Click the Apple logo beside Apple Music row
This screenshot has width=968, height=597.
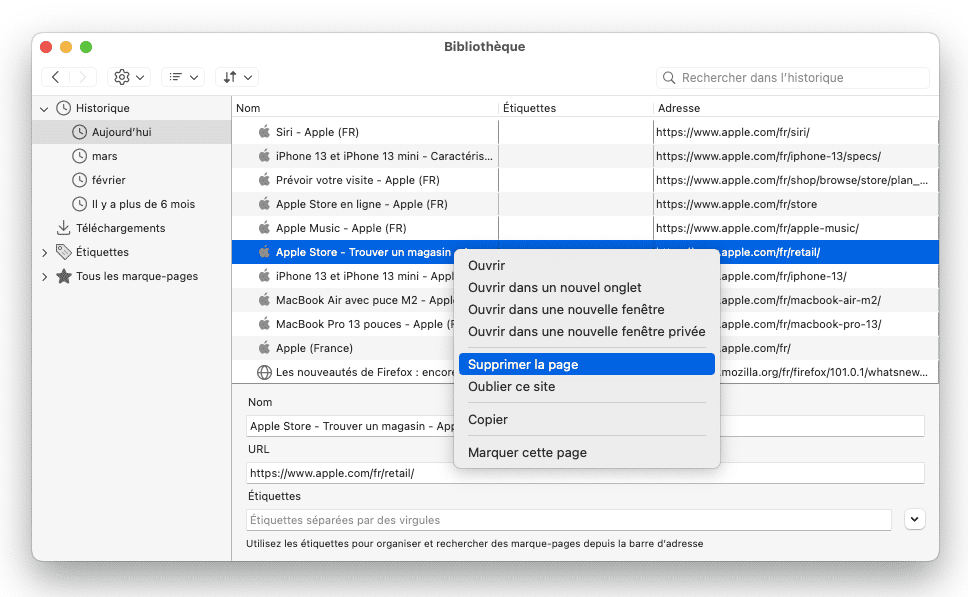(264, 228)
